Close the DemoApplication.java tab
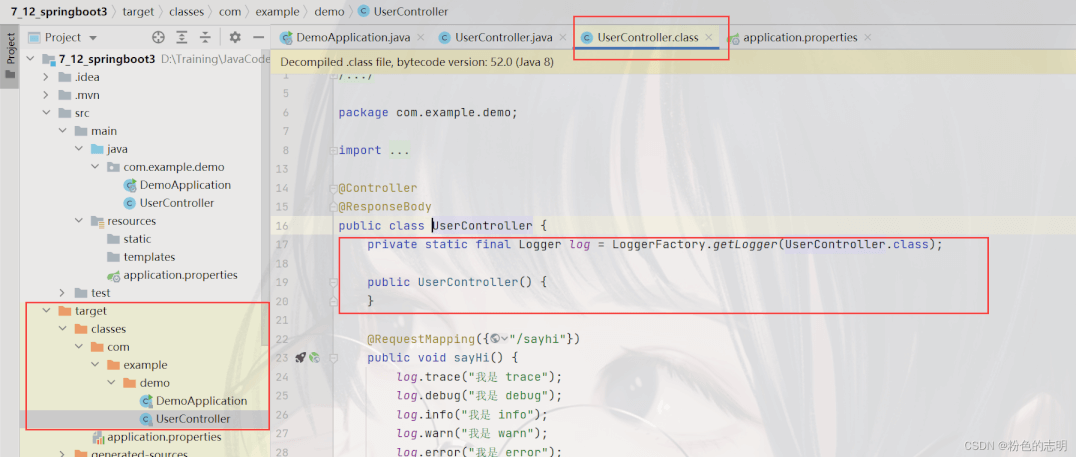Screen dimensions: 1076x457 tap(420, 37)
